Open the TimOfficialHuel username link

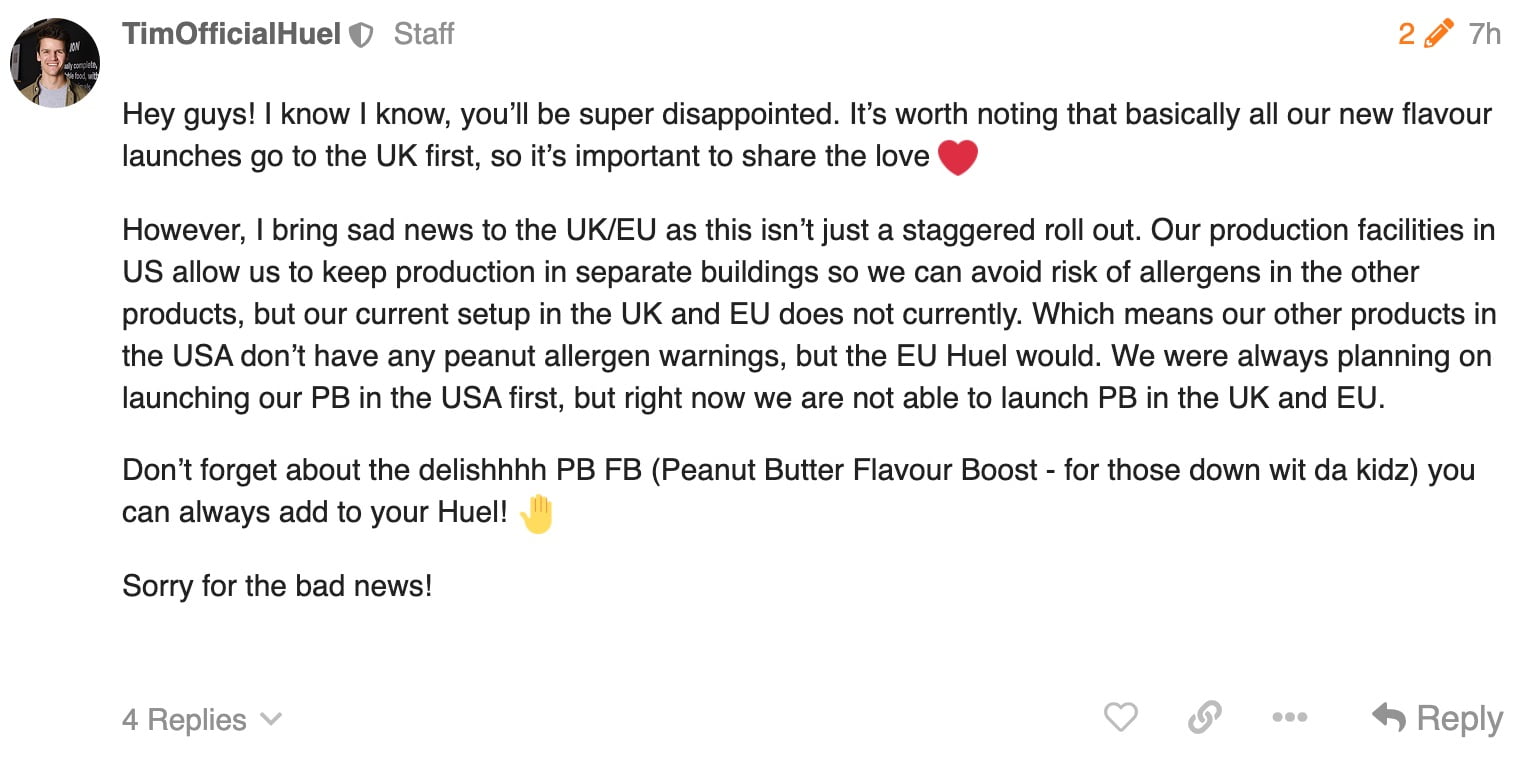232,34
